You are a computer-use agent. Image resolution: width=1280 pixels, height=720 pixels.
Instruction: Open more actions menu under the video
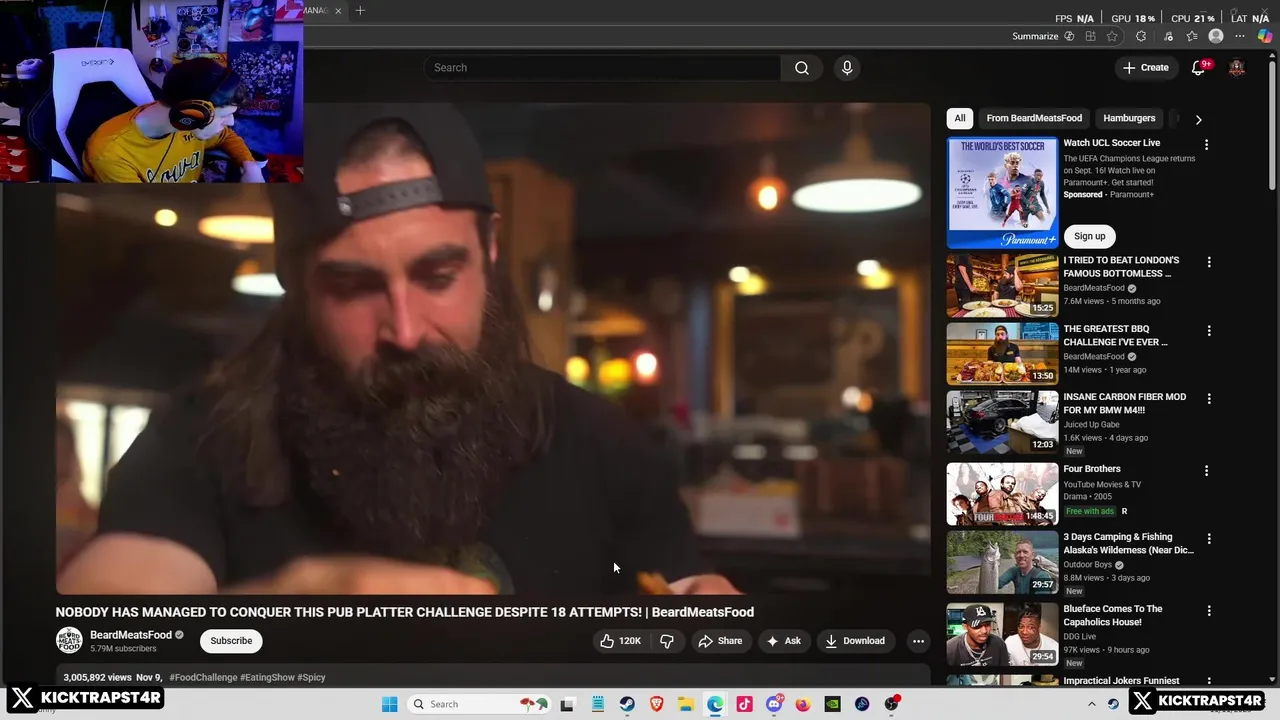coord(918,641)
